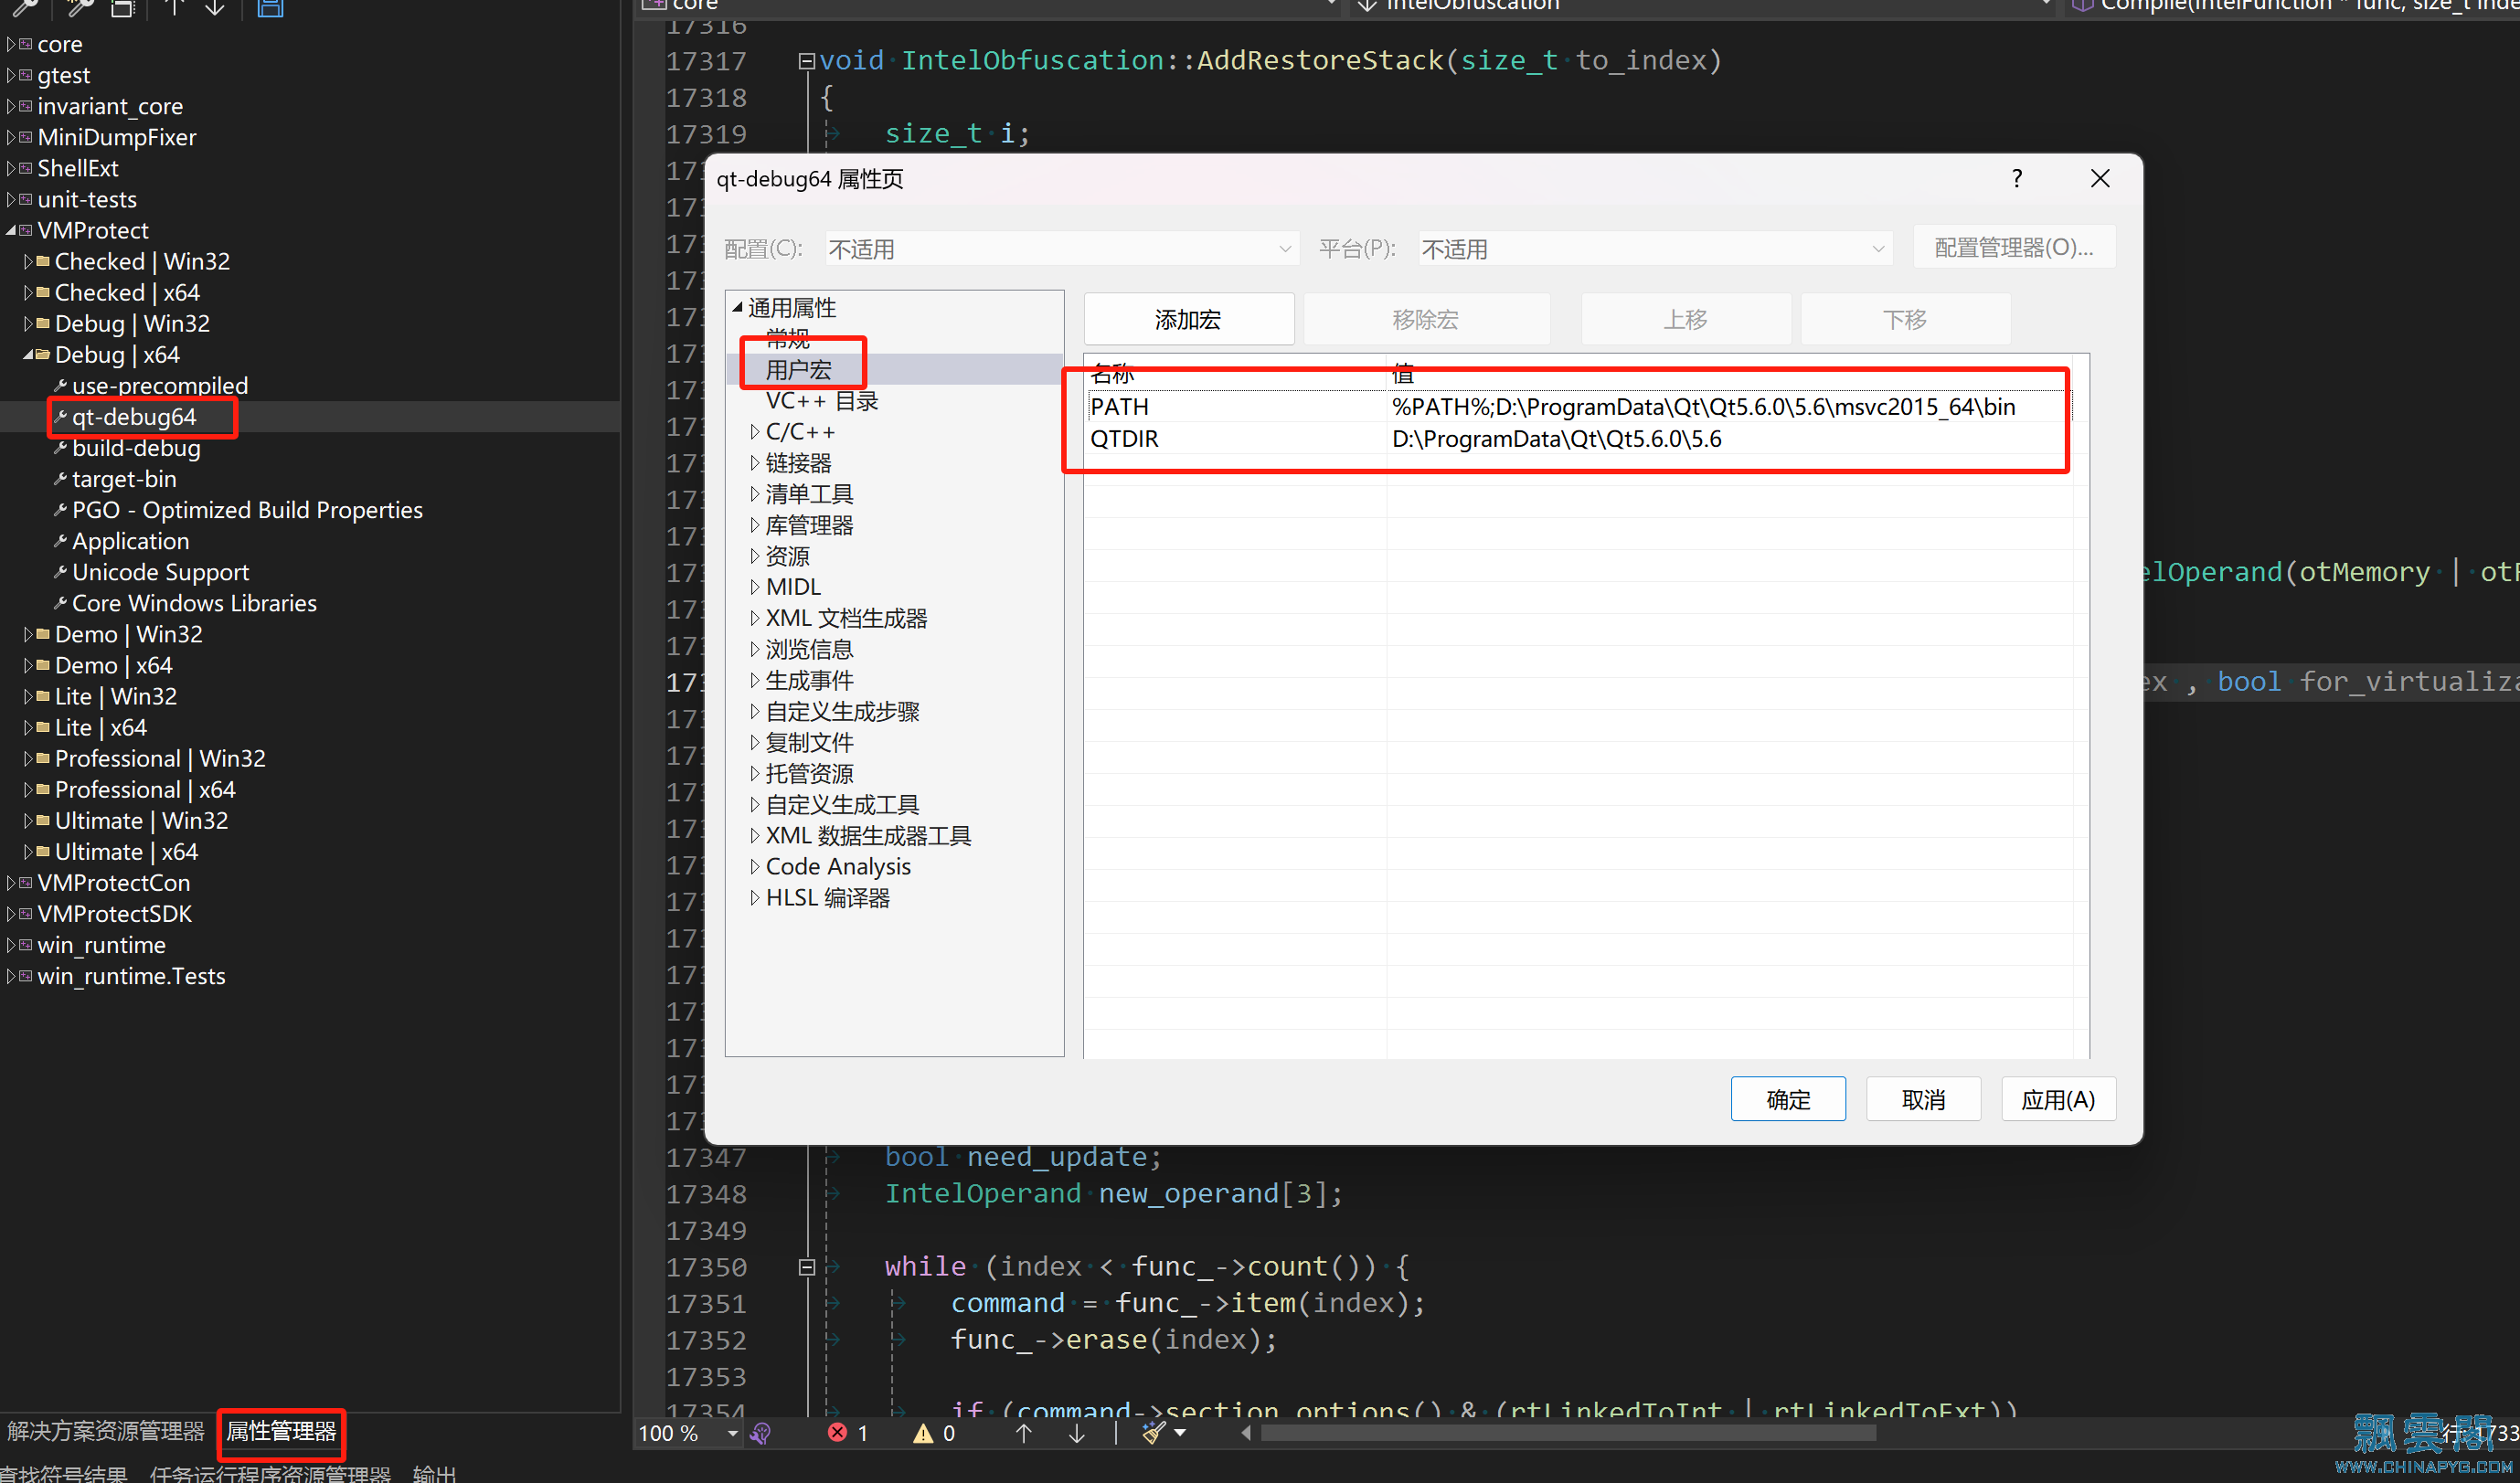Click the 应用(A) button
Viewport: 2520px width, 1483px height.
(2058, 1100)
